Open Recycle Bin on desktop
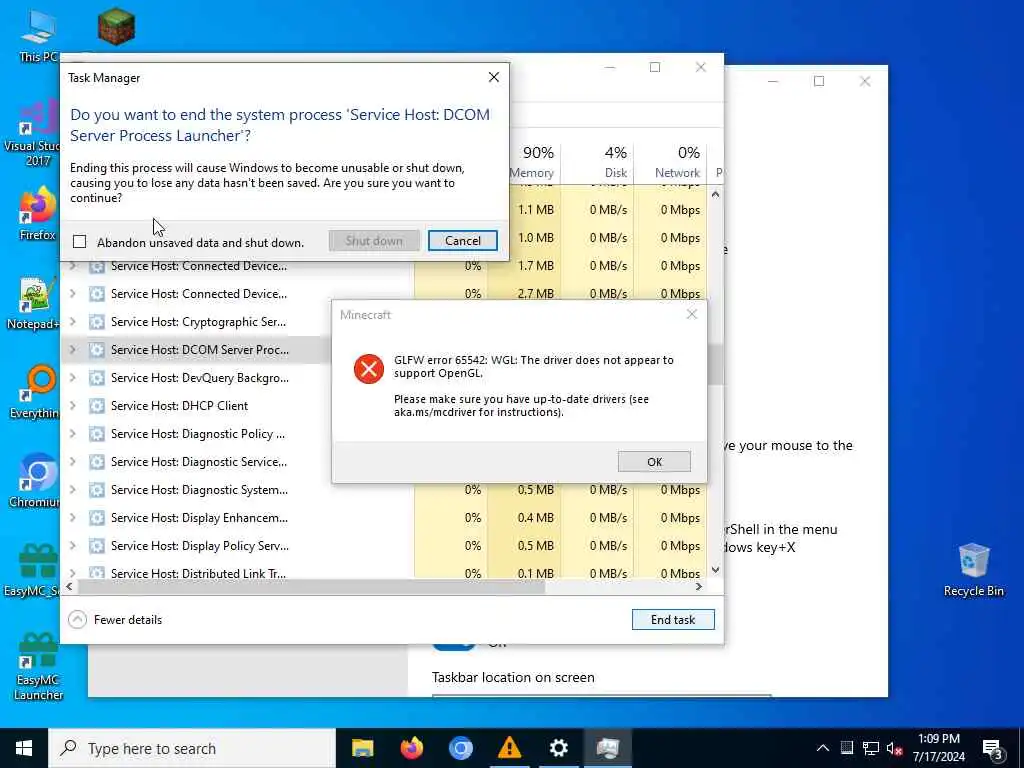Image resolution: width=1024 pixels, height=768 pixels. pyautogui.click(x=973, y=569)
